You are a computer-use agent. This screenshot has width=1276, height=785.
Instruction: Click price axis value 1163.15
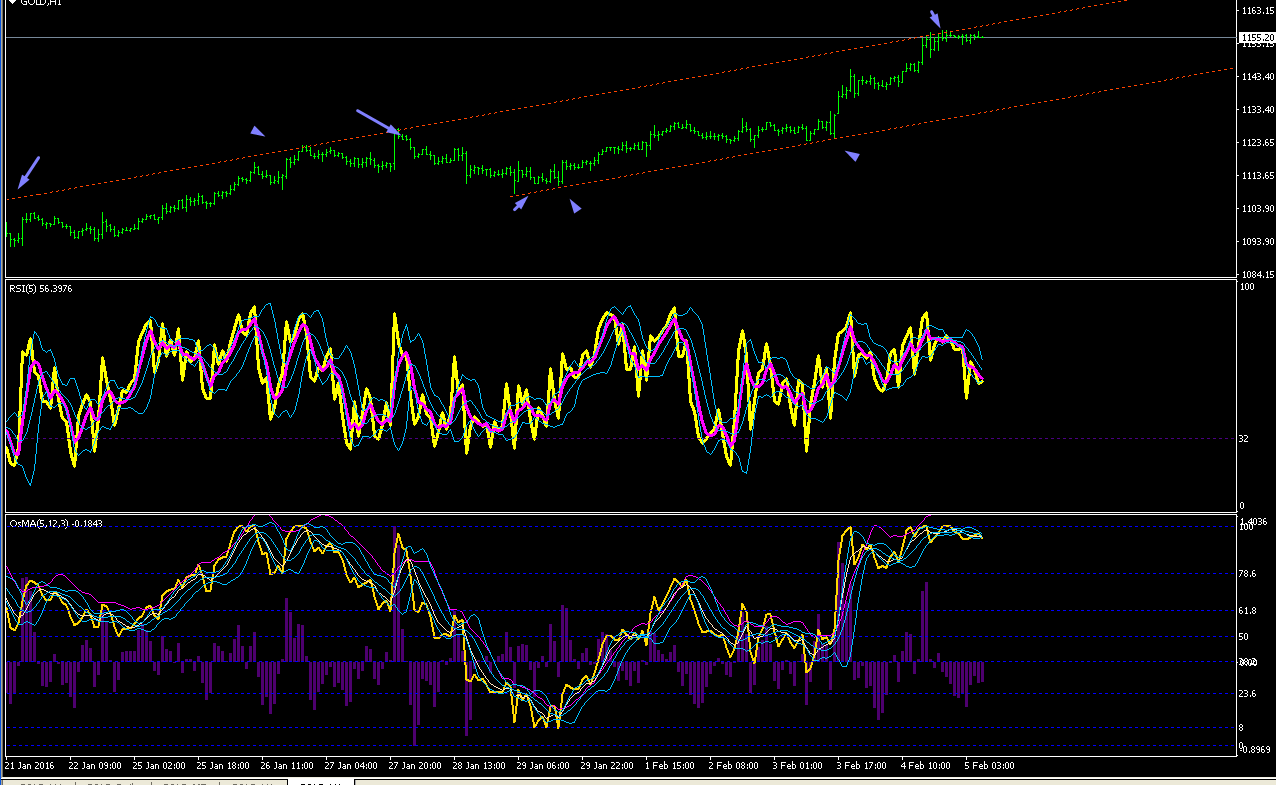[1256, 10]
